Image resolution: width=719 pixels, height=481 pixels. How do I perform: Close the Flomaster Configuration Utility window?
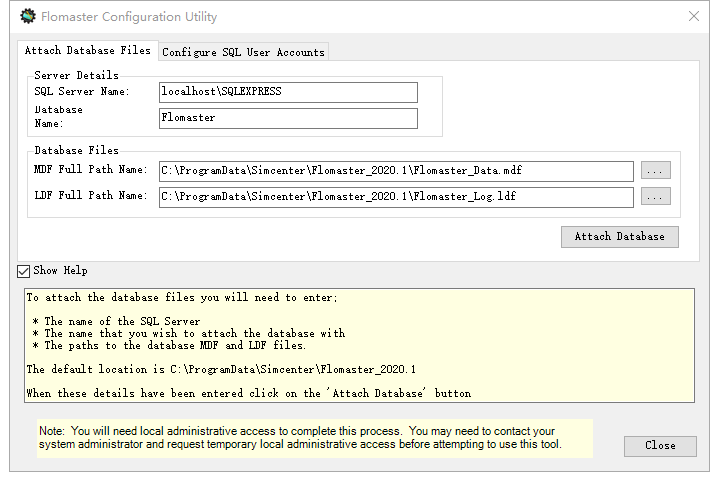[693, 17]
